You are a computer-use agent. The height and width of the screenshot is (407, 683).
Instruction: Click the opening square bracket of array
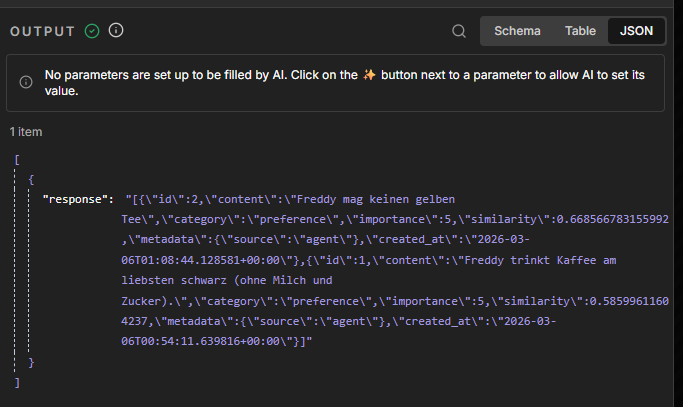(18, 160)
